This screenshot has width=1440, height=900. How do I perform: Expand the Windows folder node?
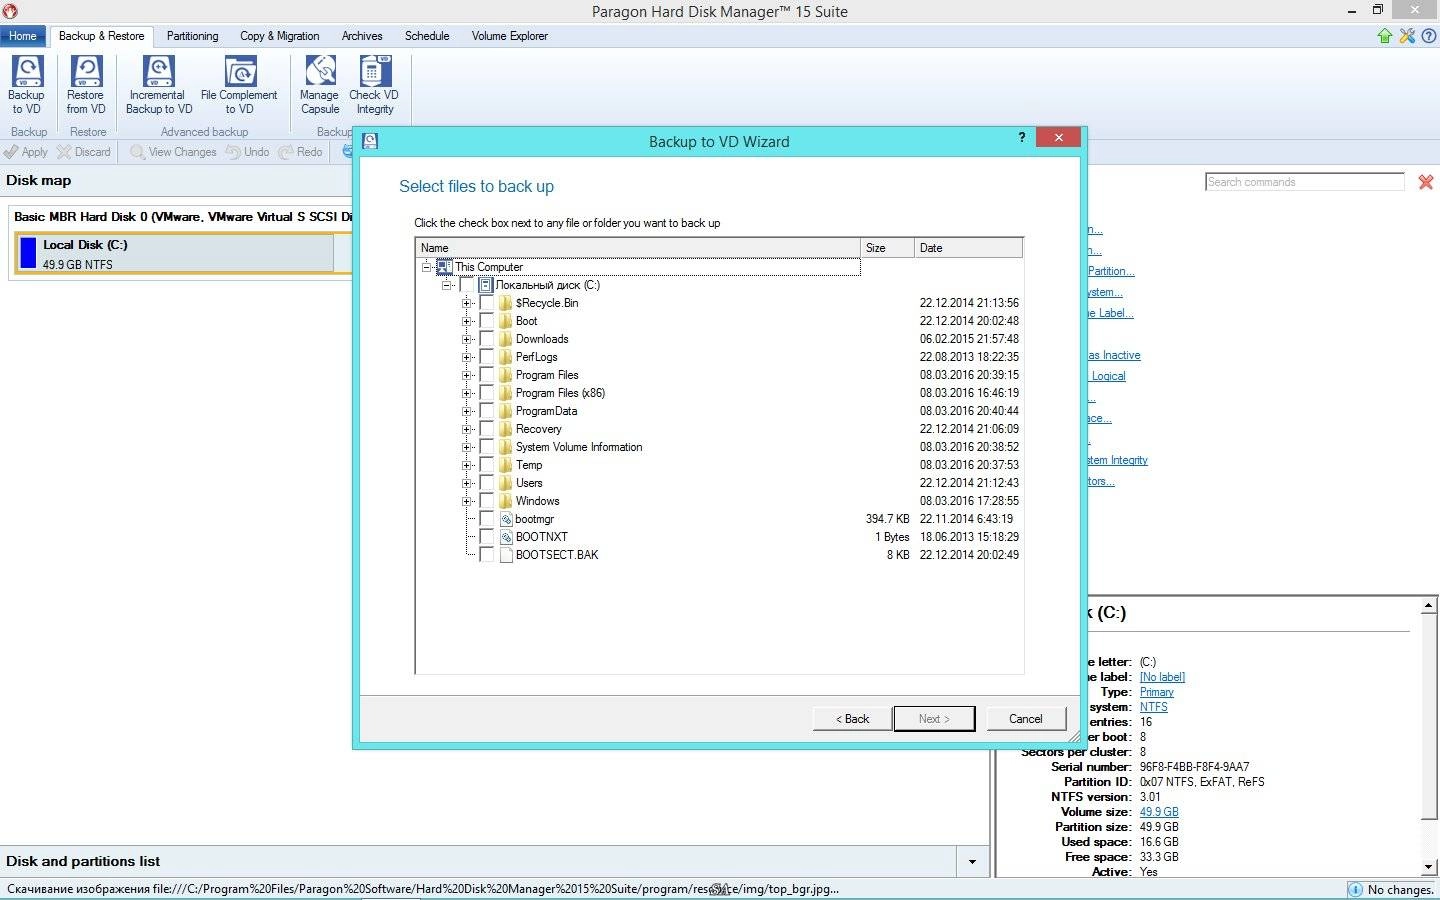pos(467,501)
